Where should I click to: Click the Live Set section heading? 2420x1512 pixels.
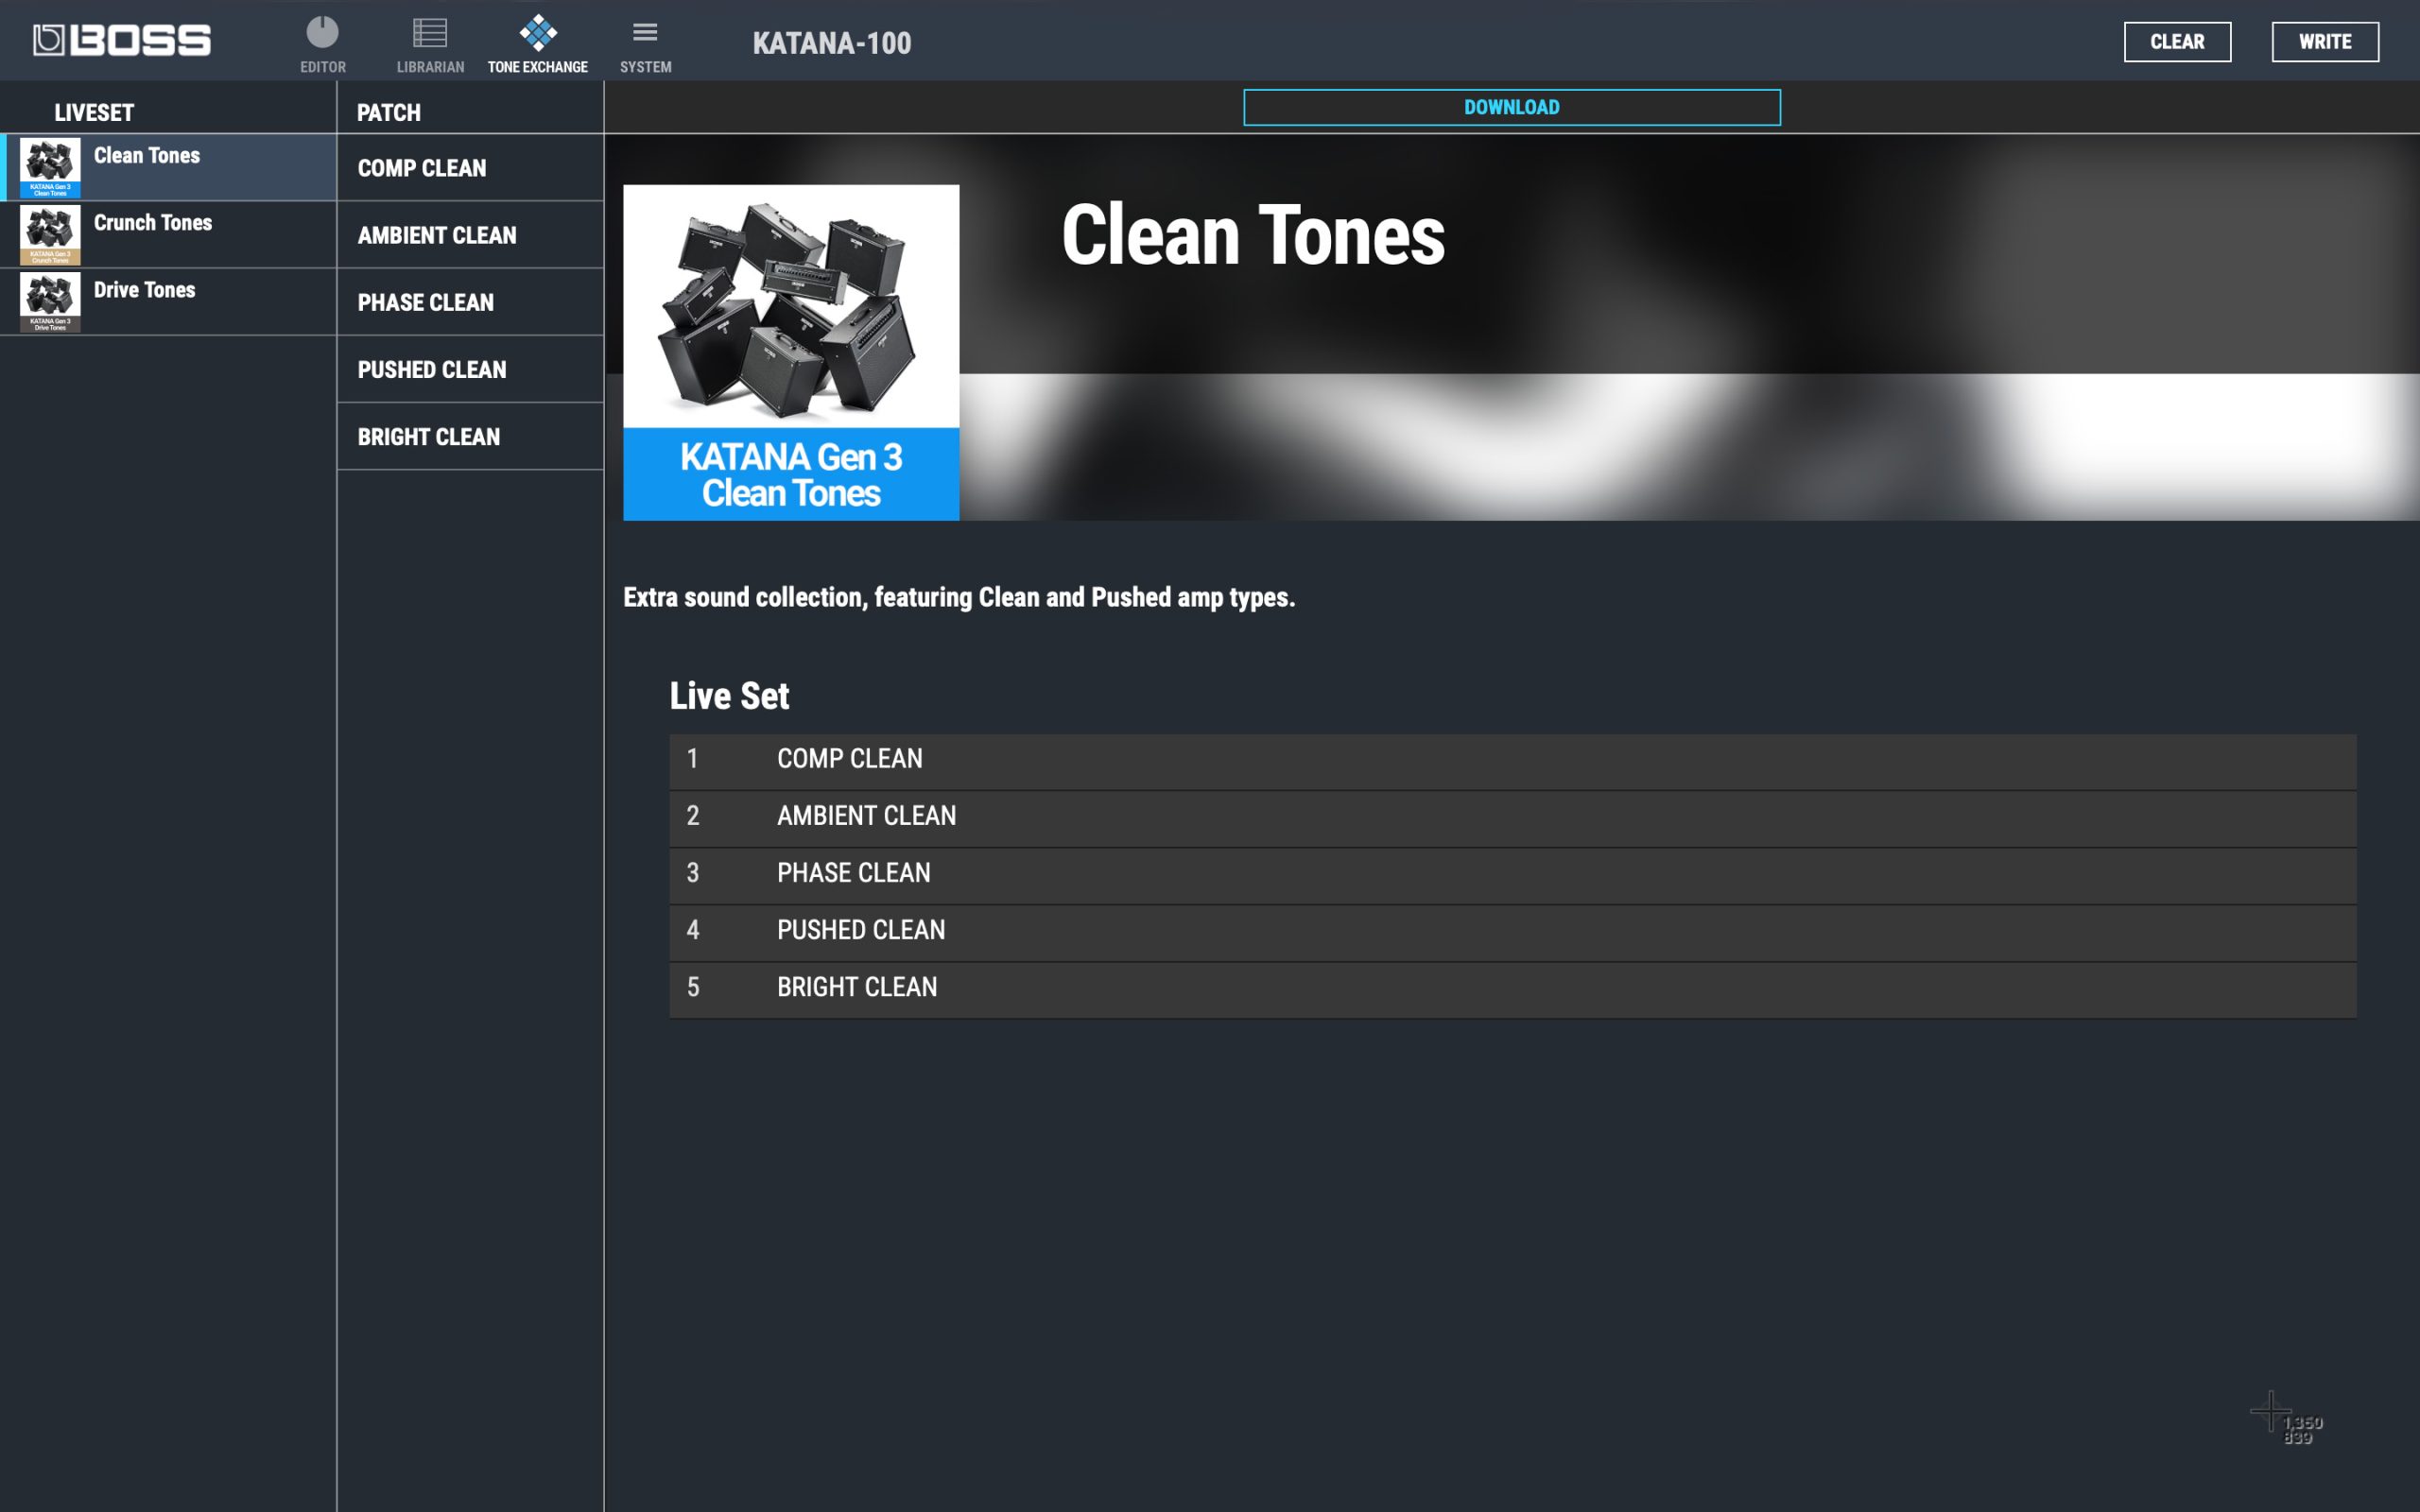coord(729,695)
